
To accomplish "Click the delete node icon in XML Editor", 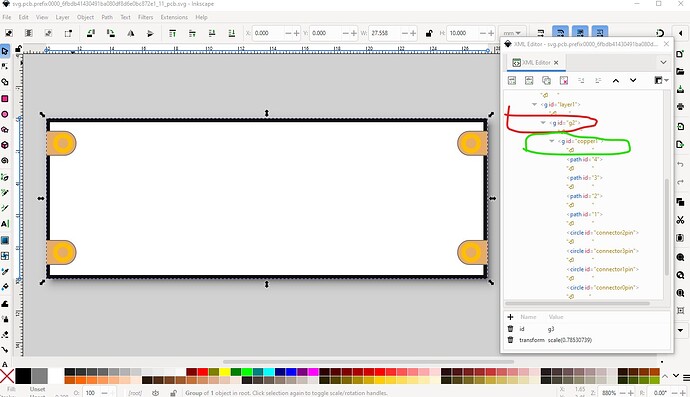I will (564, 80).
